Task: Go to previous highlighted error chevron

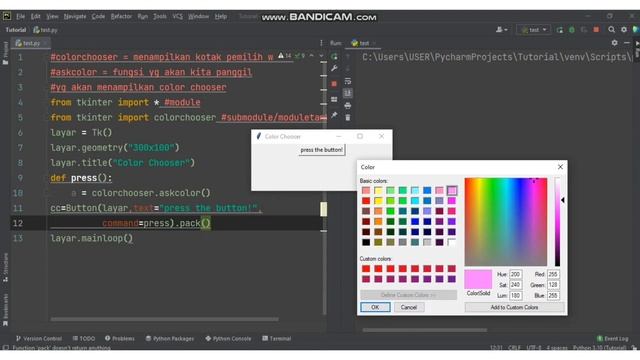Action: 311,56
